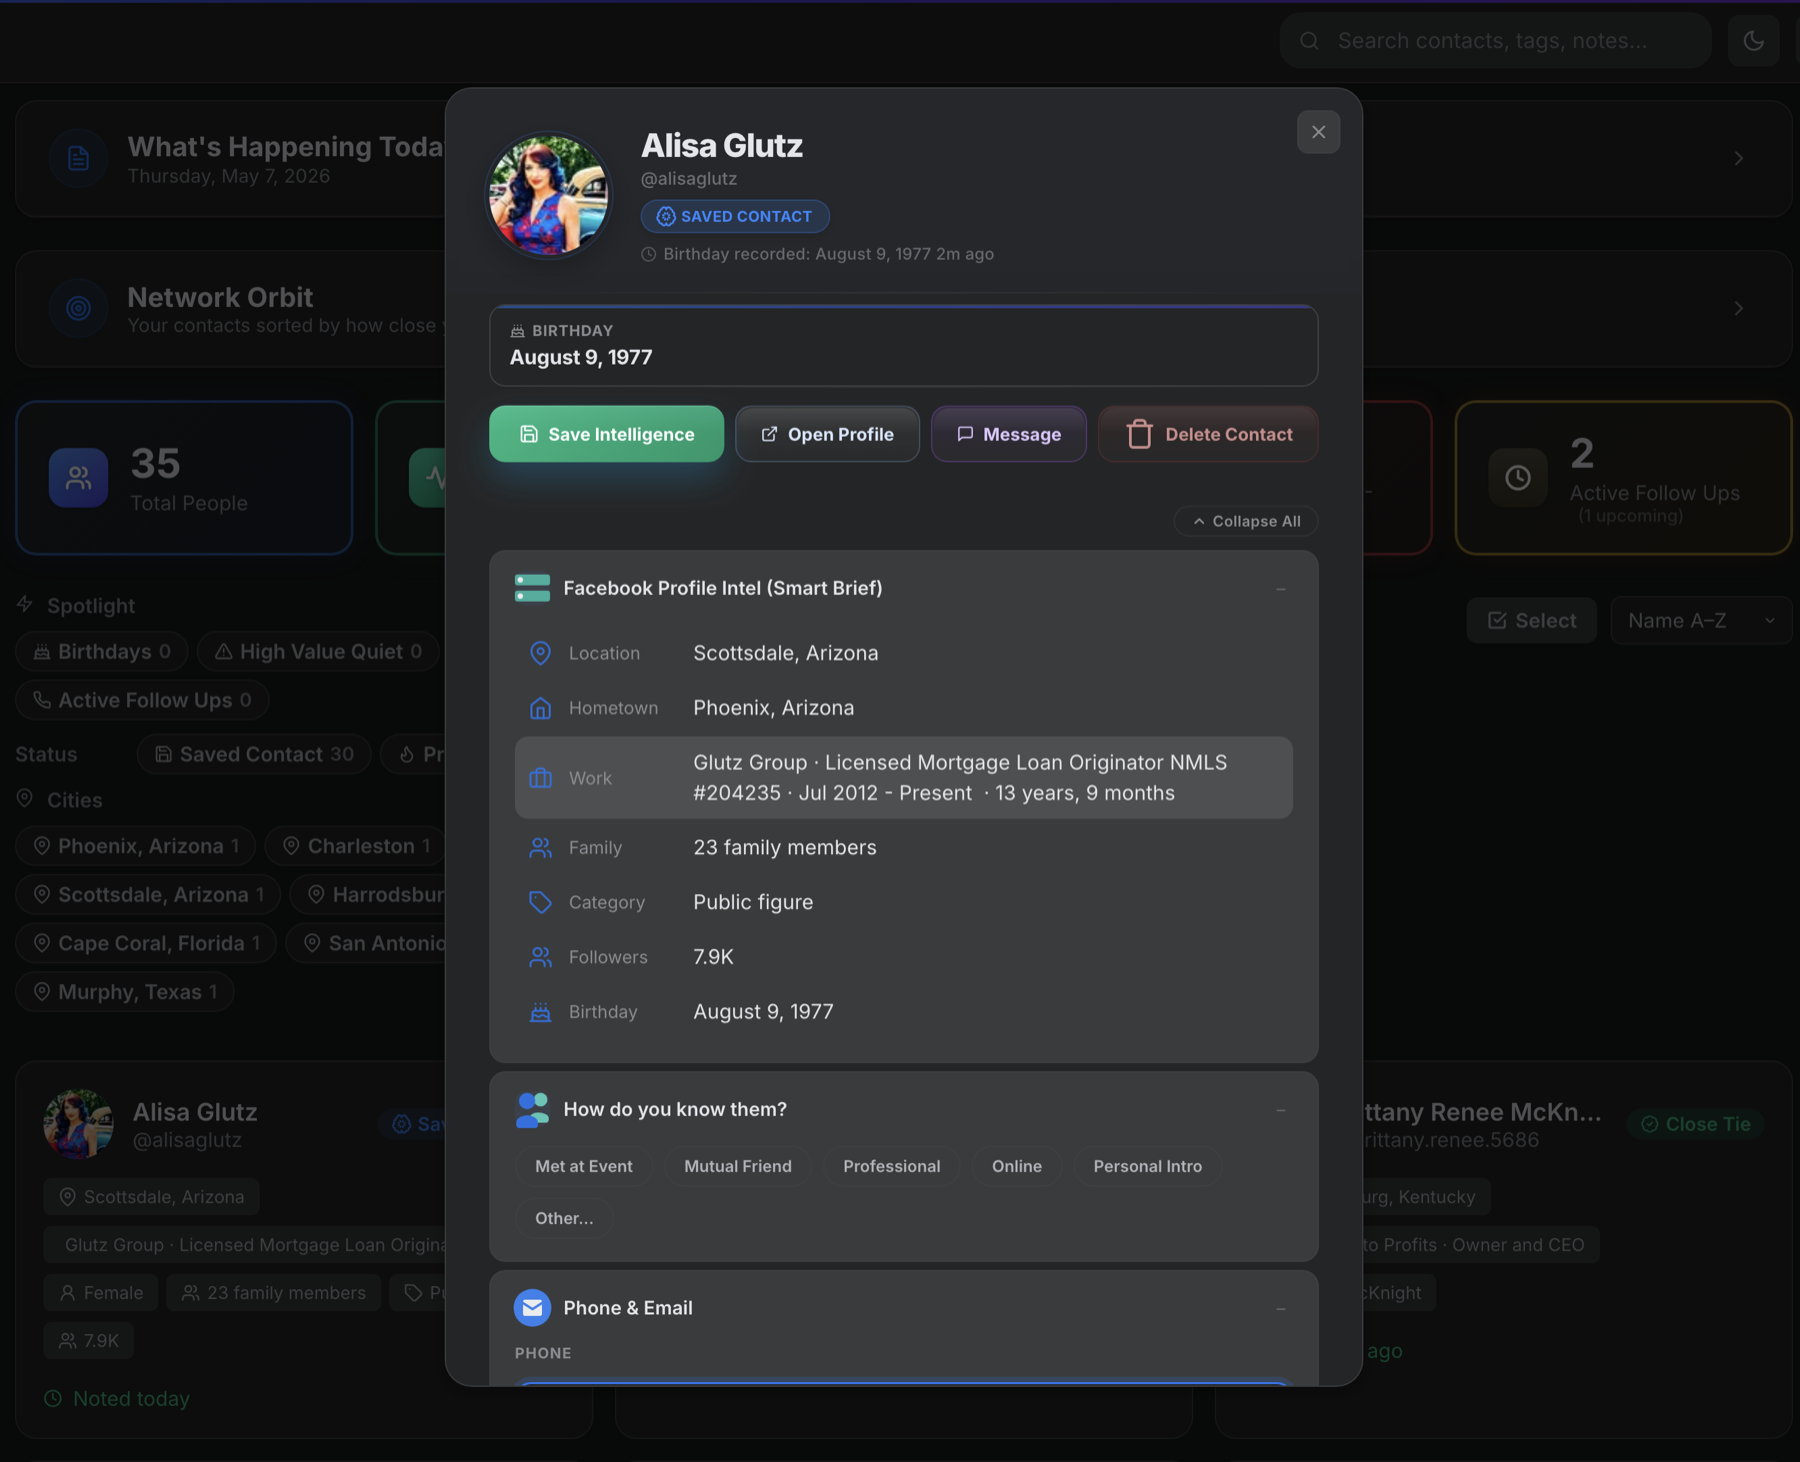Filter by High Value Quiet chip
Image resolution: width=1800 pixels, height=1462 pixels.
318,652
